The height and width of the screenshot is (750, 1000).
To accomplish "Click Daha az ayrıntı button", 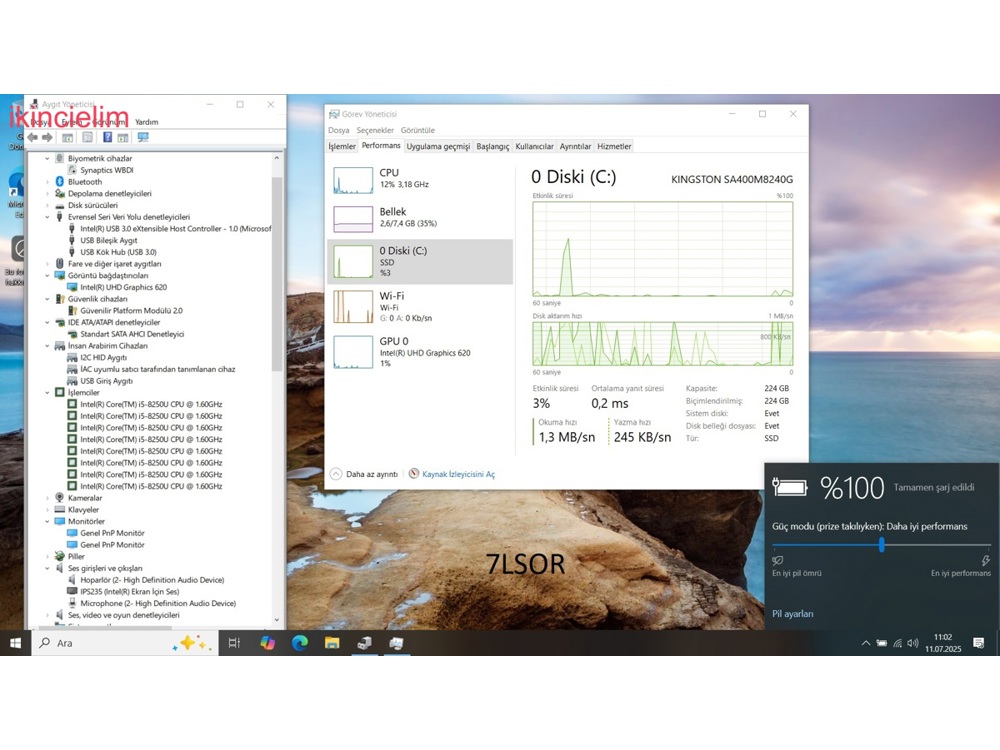I will [364, 474].
